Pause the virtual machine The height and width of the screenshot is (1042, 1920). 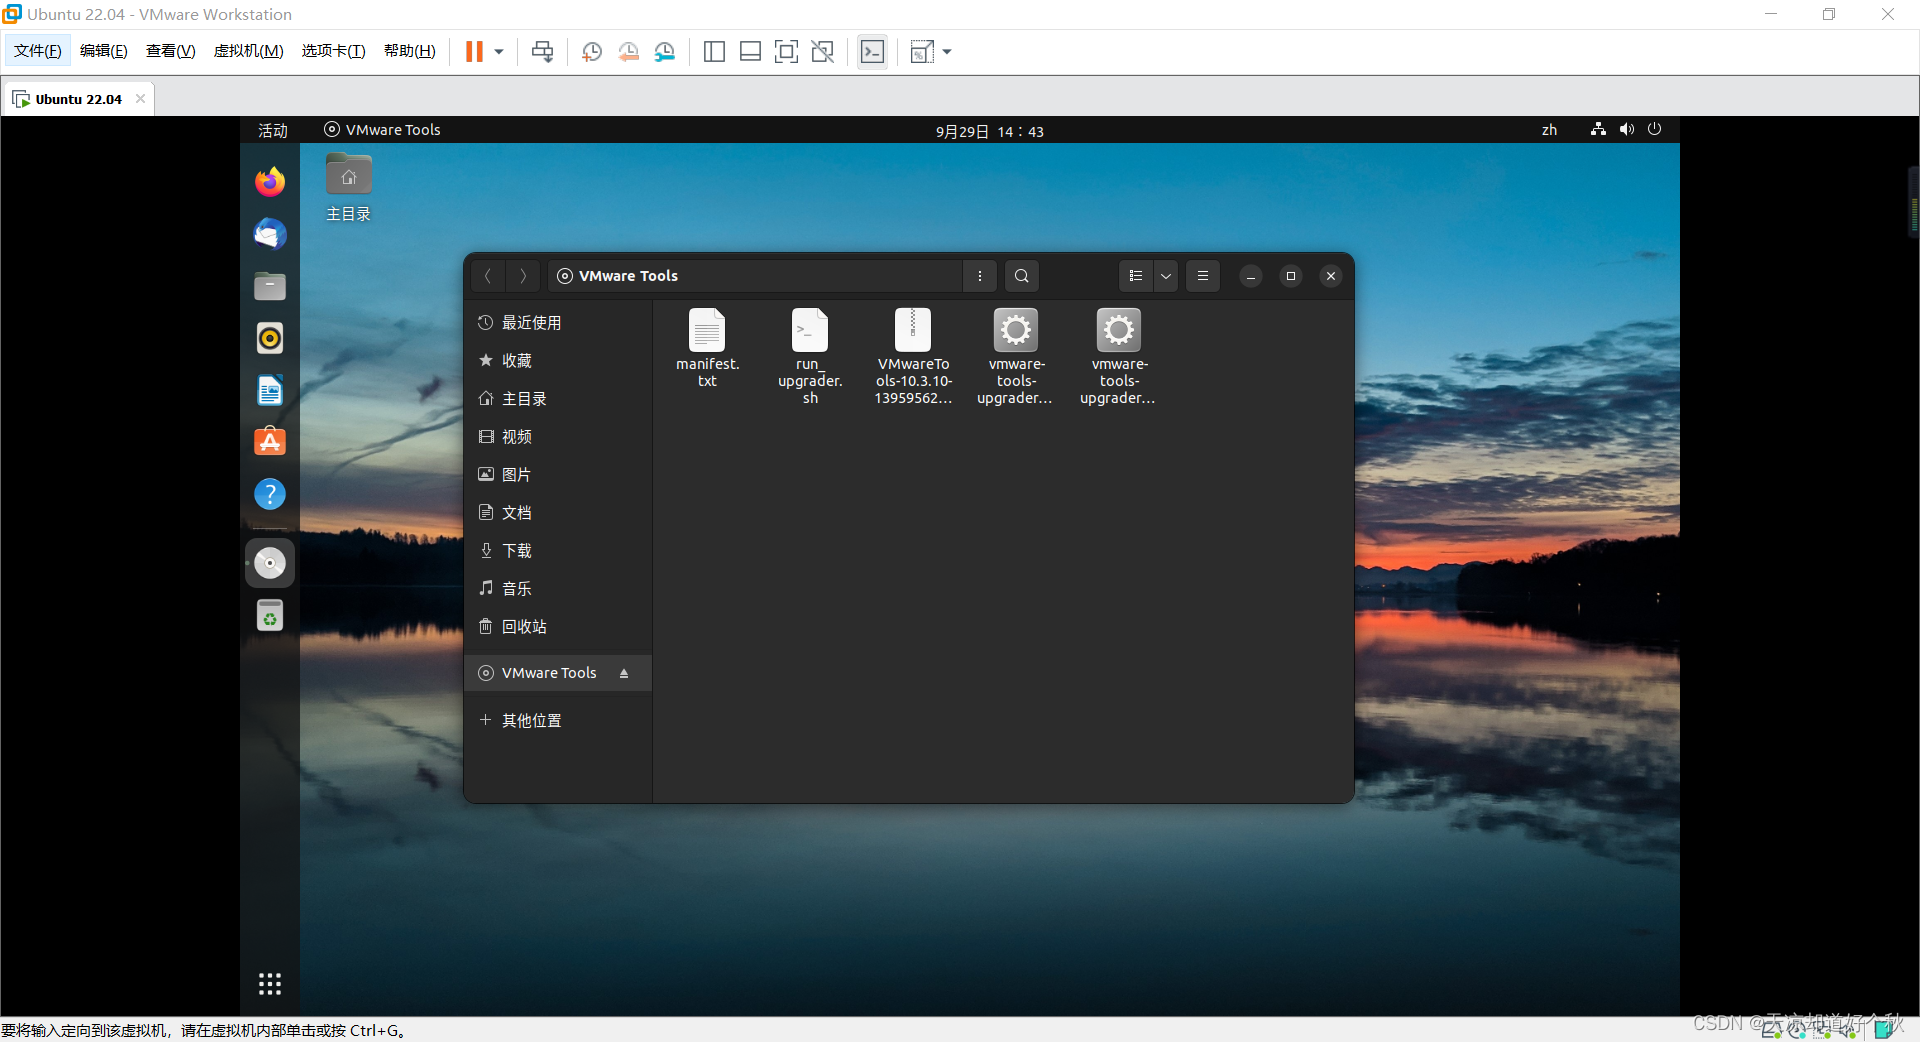(474, 52)
